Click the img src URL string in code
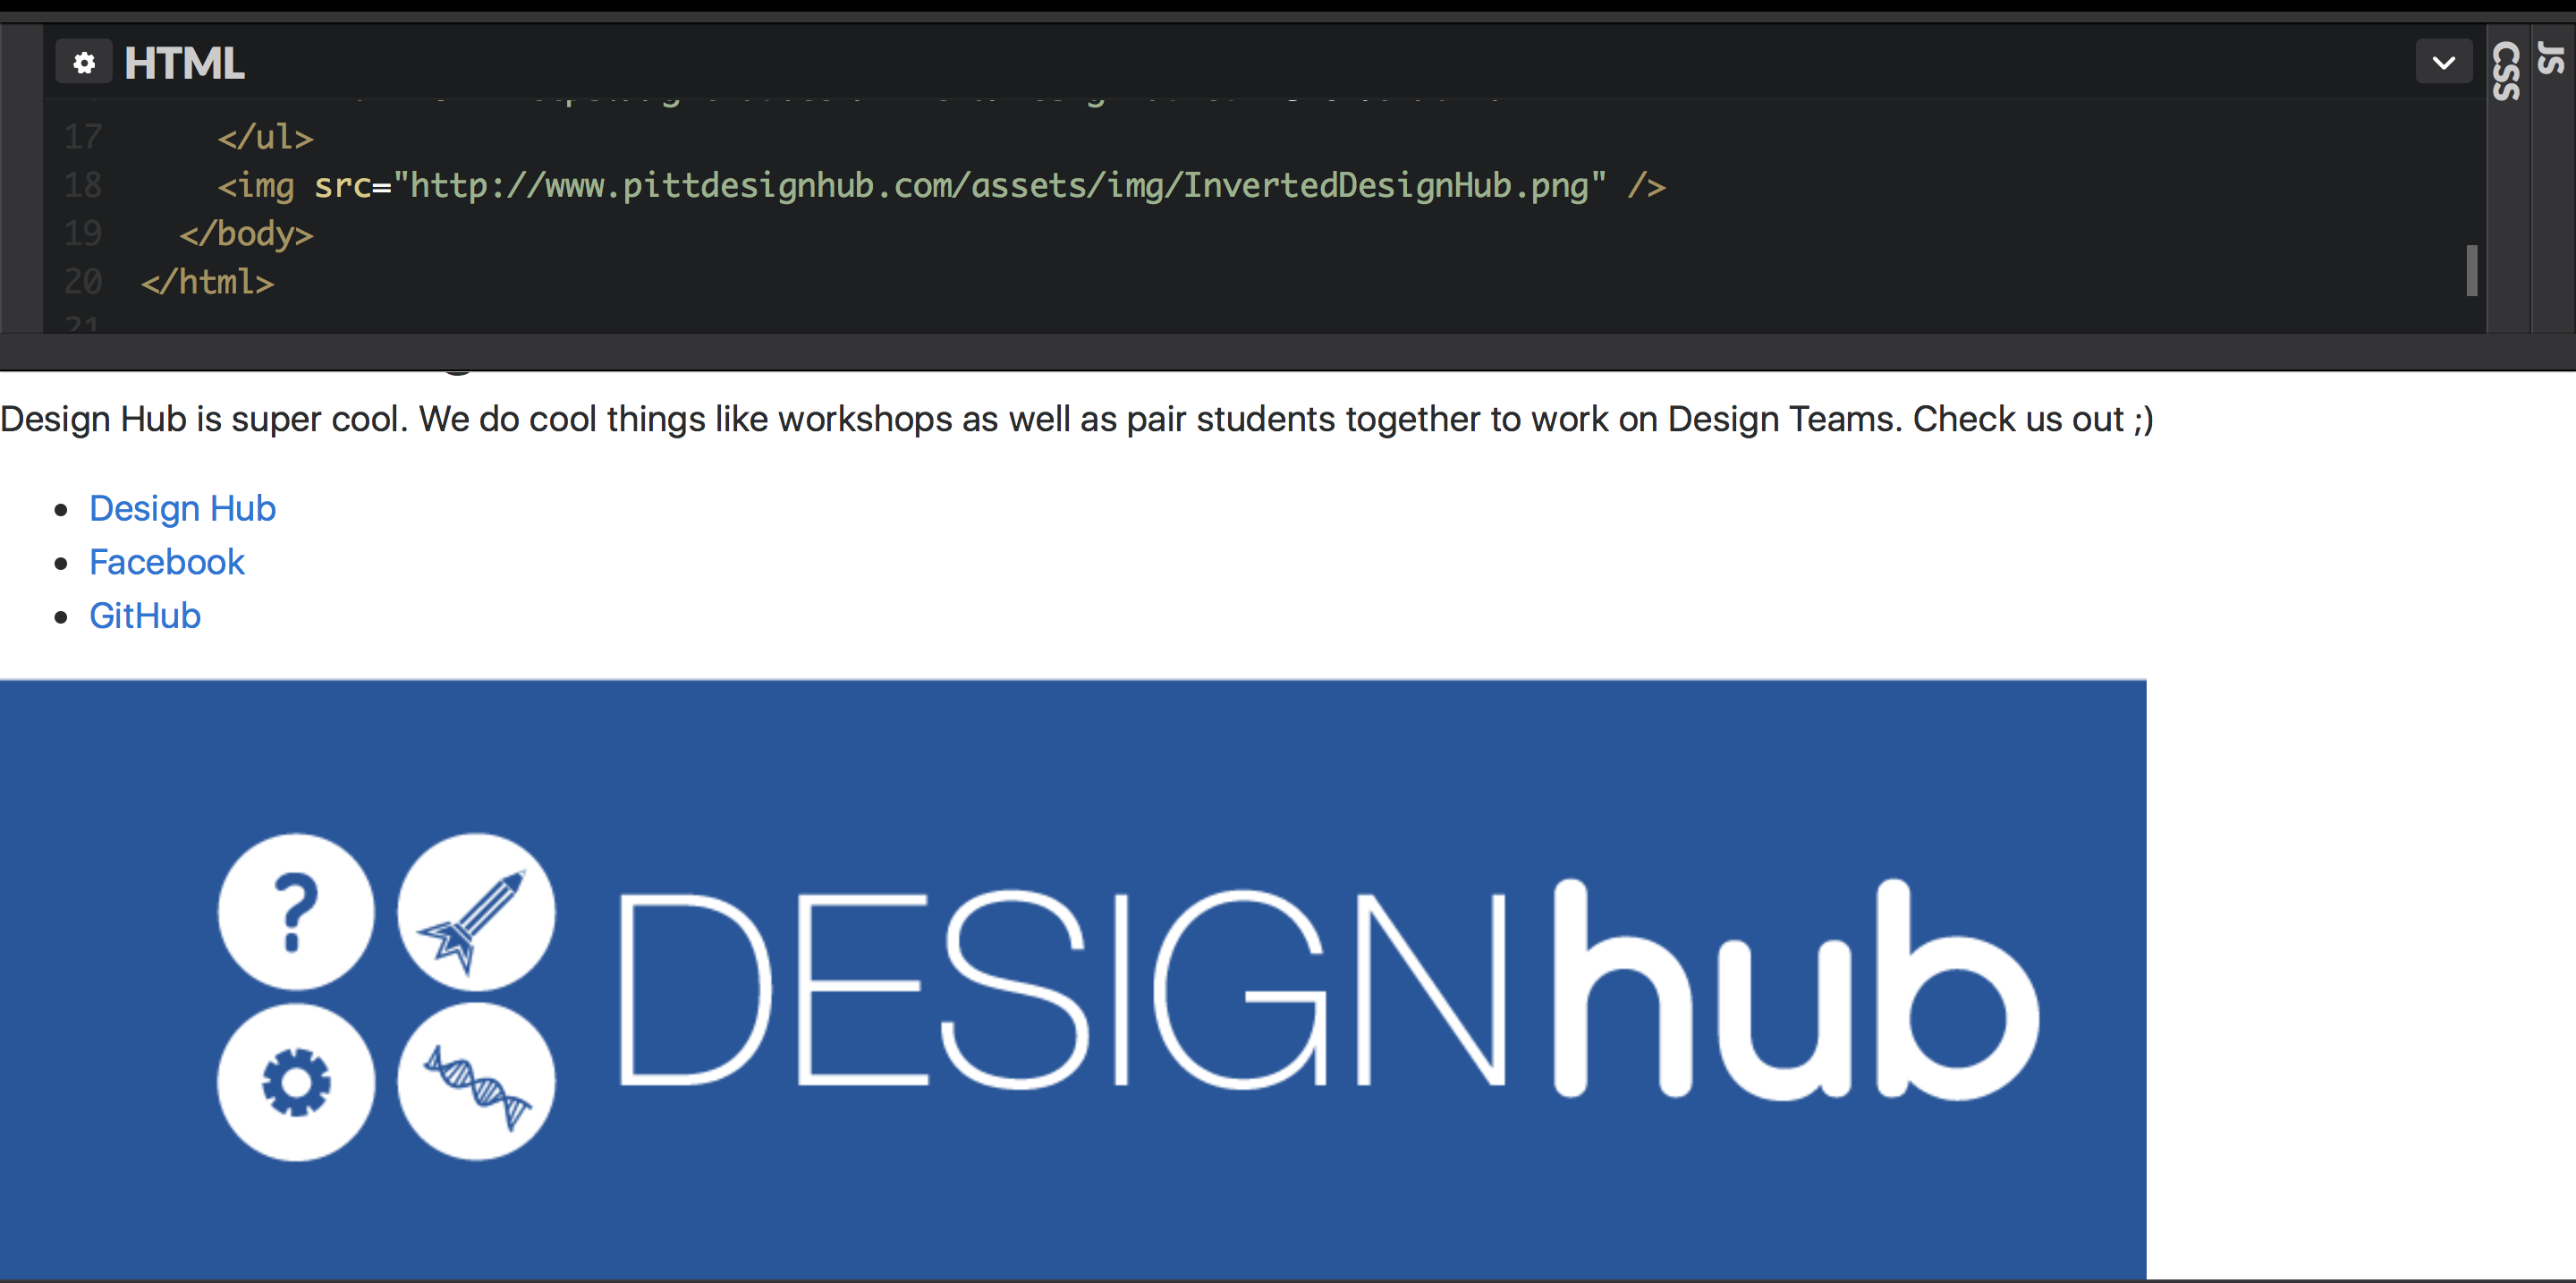This screenshot has height=1283, width=2576. (x=999, y=186)
